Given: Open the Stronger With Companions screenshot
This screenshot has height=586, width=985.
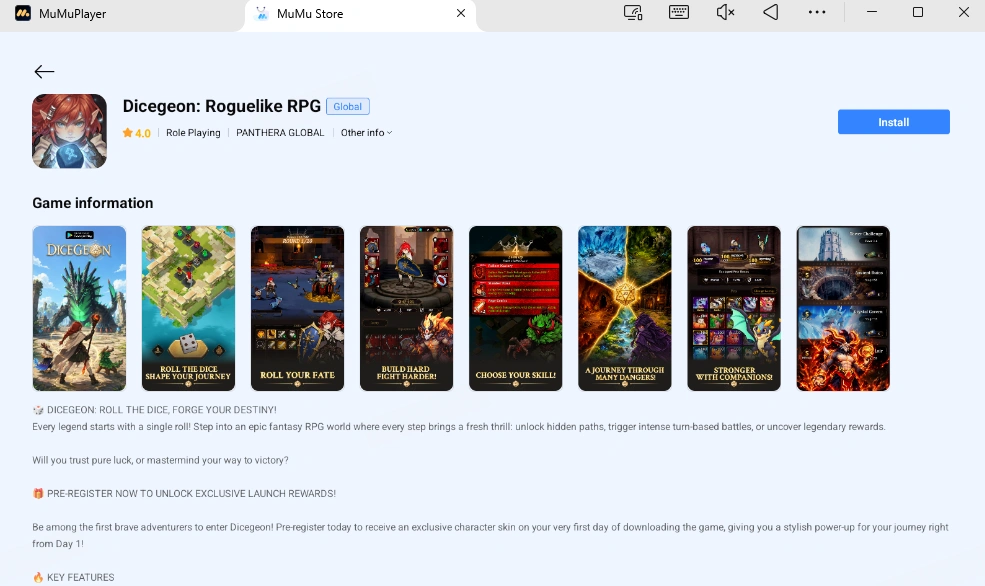Looking at the screenshot, I should [x=734, y=308].
